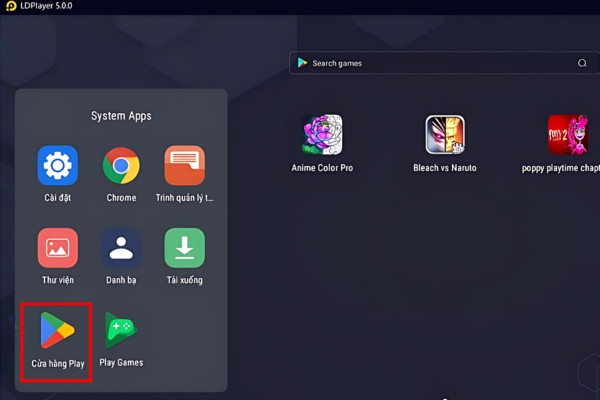Click the System Apps folder title
The image size is (600, 400).
[121, 116]
